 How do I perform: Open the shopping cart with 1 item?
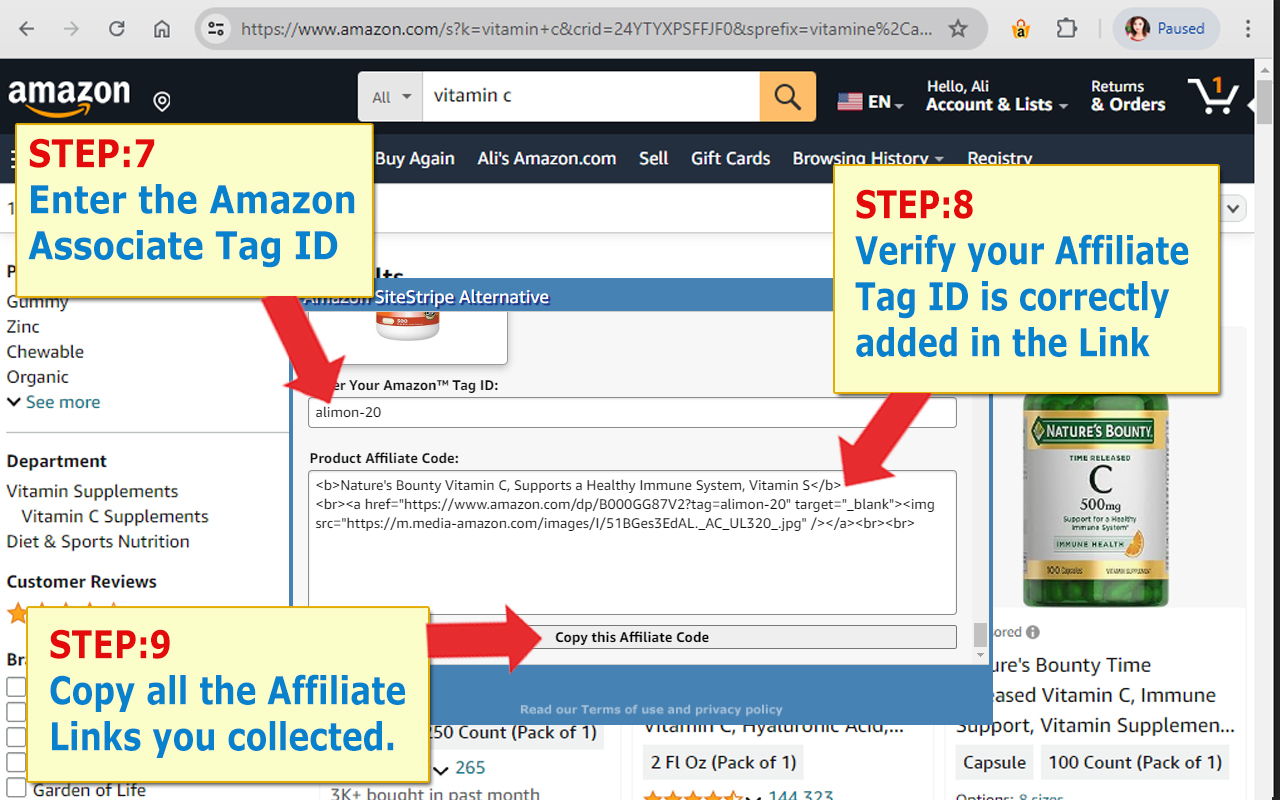pyautogui.click(x=1214, y=94)
